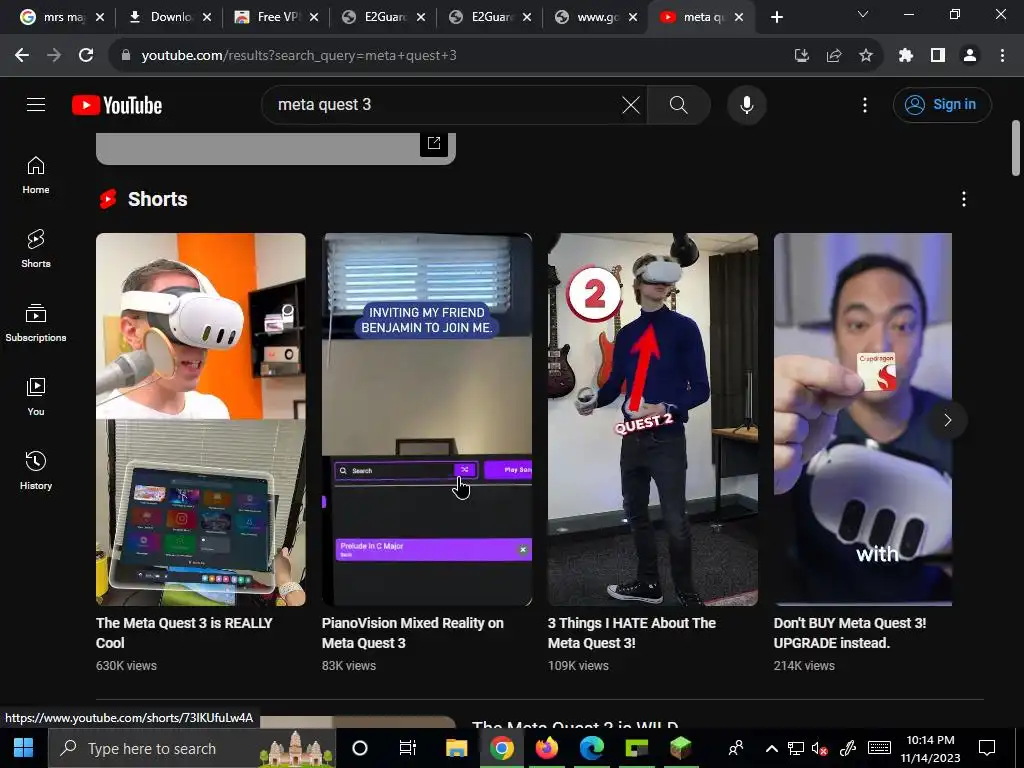This screenshot has width=1024, height=768.
Task: Open Chrome three-dot menu
Action: click(1002, 56)
